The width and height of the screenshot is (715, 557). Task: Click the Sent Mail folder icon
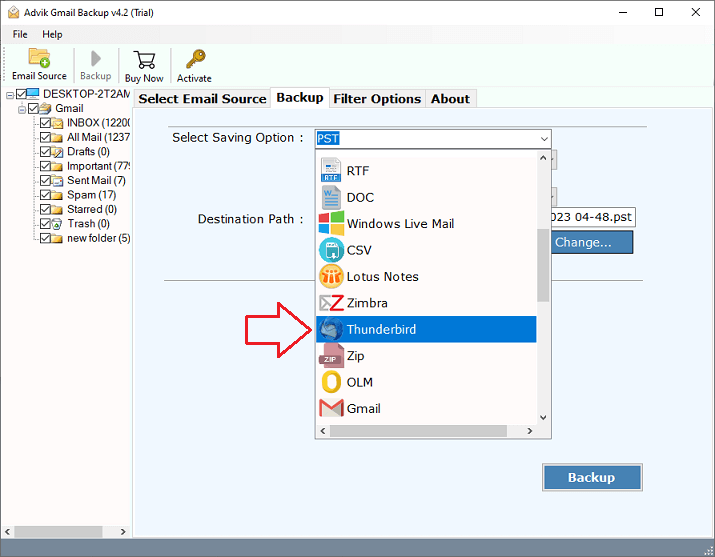pos(57,181)
